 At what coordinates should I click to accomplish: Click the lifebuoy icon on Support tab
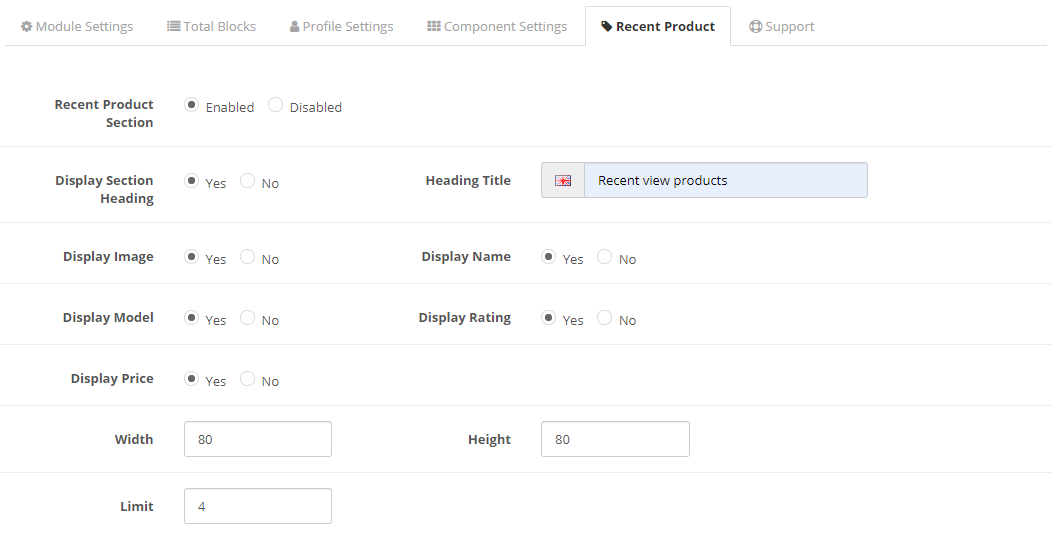click(756, 27)
